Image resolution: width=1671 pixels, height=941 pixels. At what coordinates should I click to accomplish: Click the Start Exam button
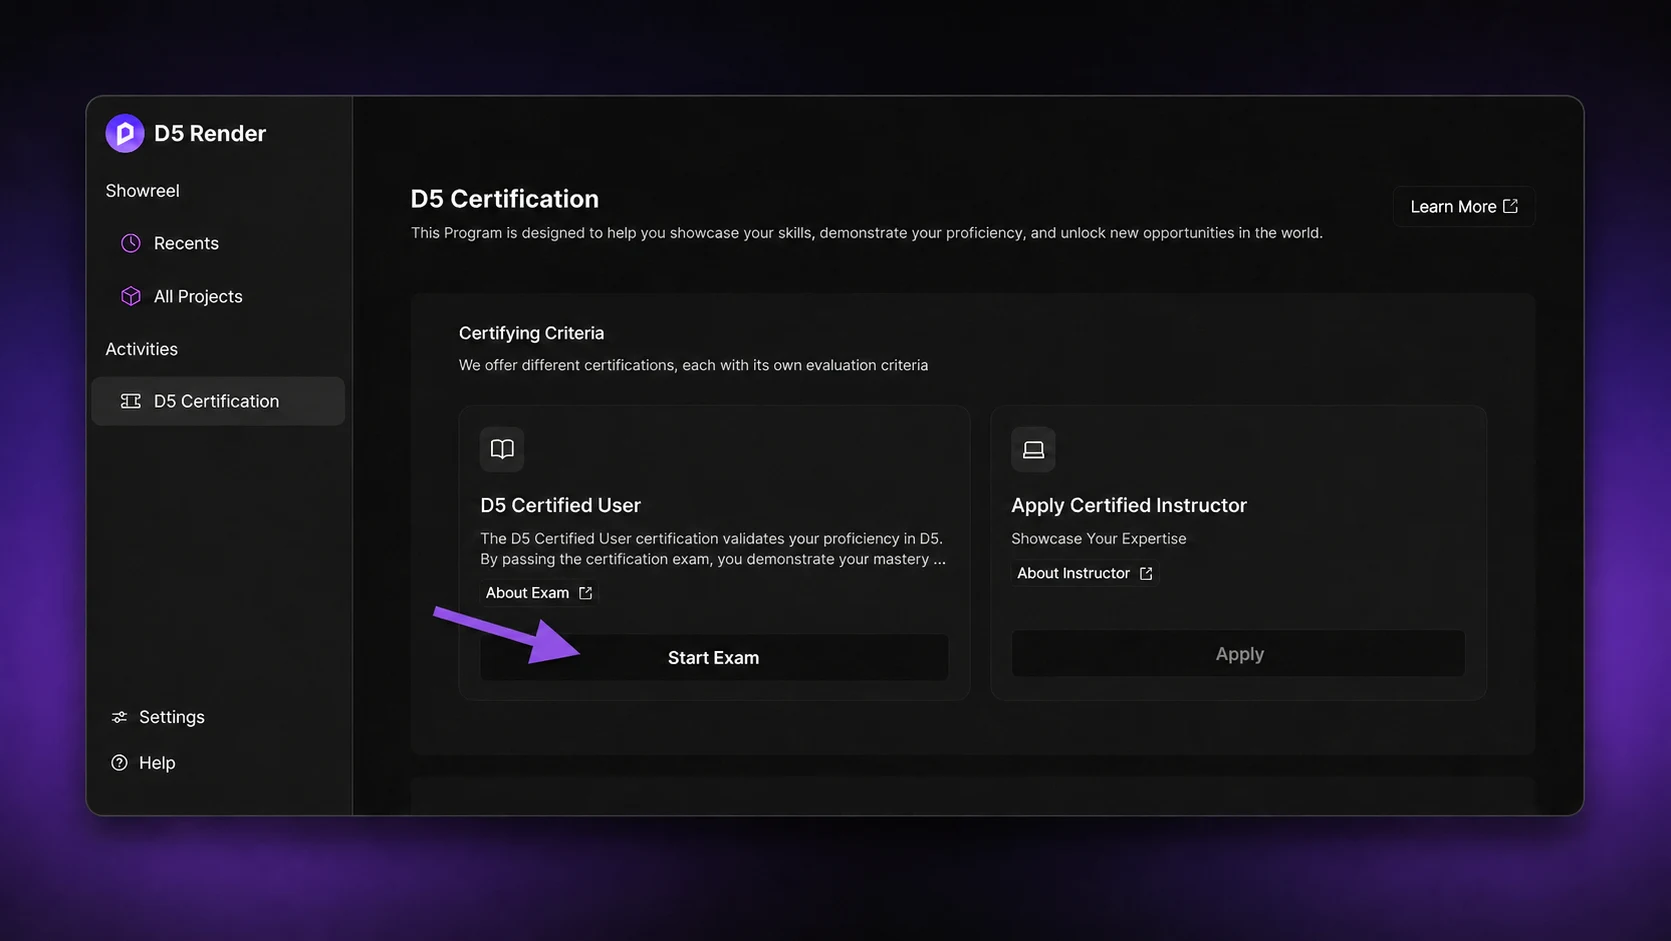tap(714, 657)
